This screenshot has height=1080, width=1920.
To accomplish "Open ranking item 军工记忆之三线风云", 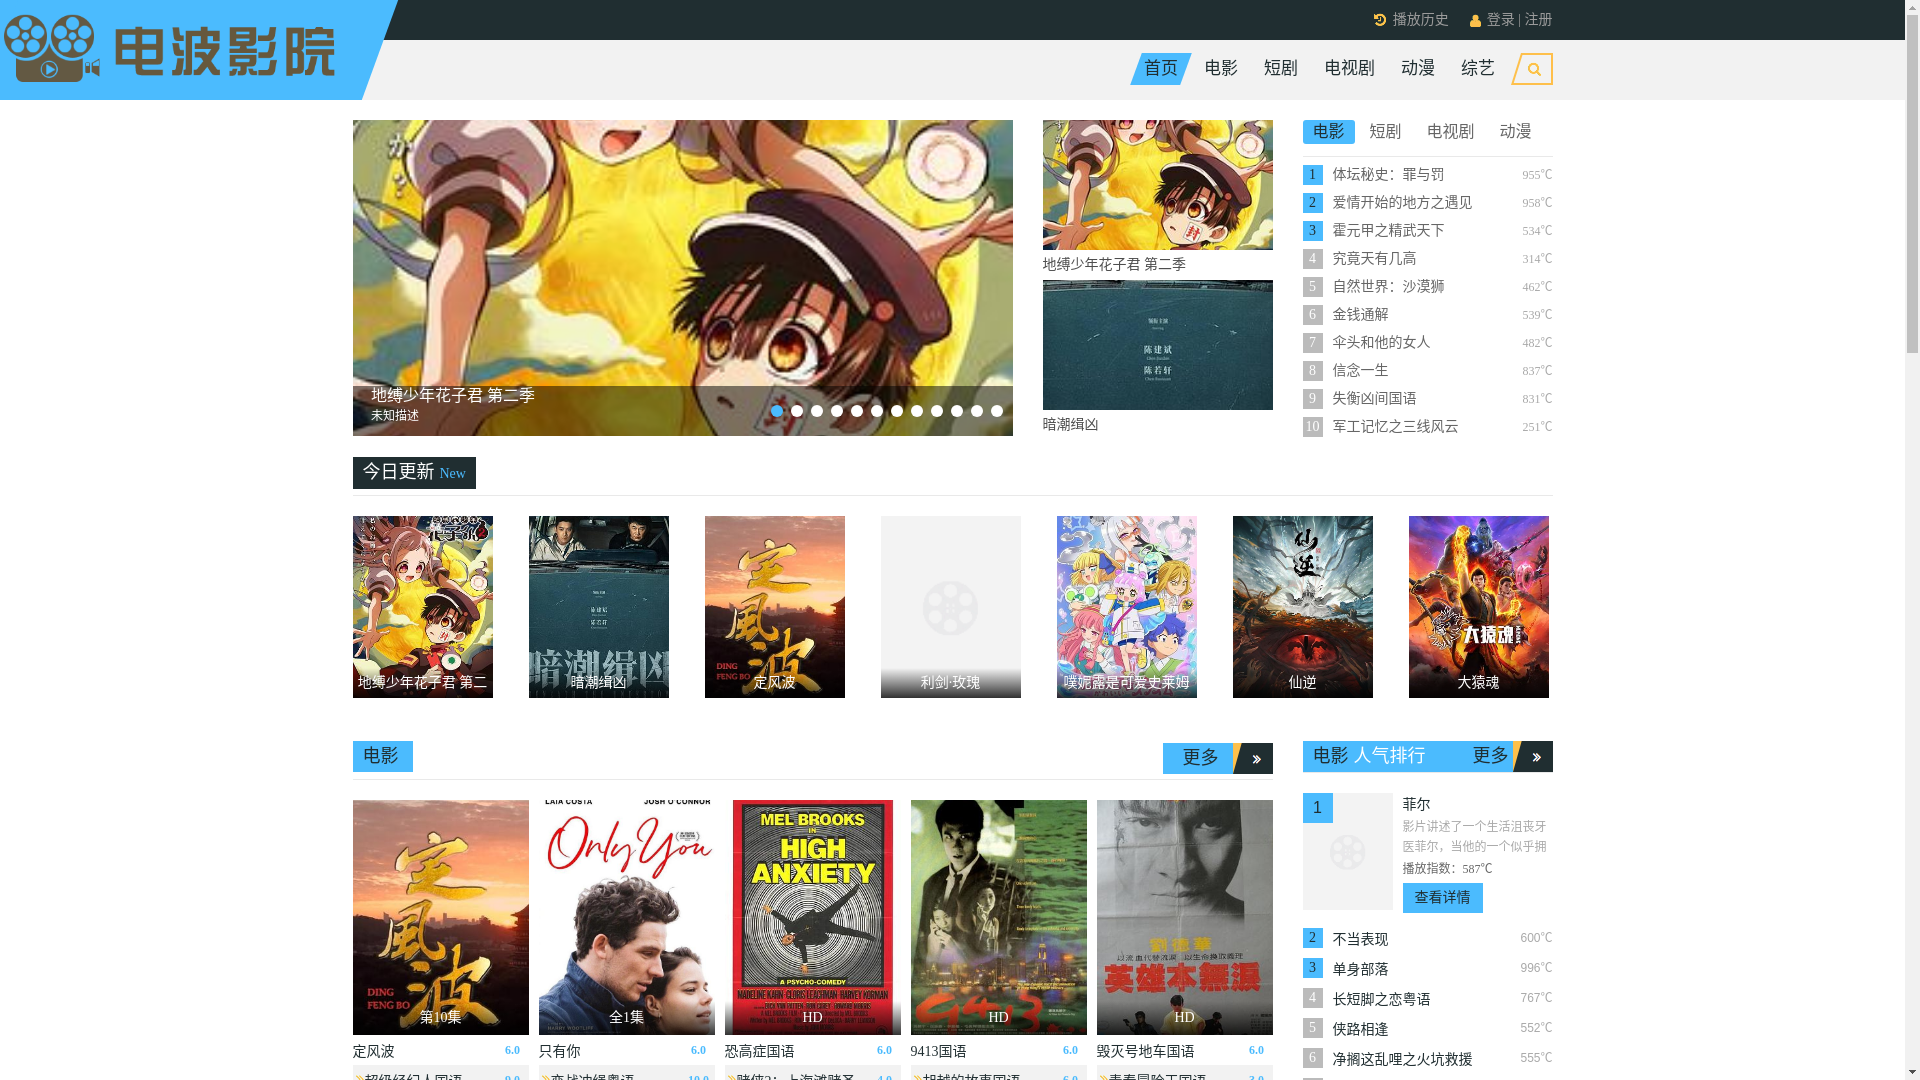I will coord(1395,427).
